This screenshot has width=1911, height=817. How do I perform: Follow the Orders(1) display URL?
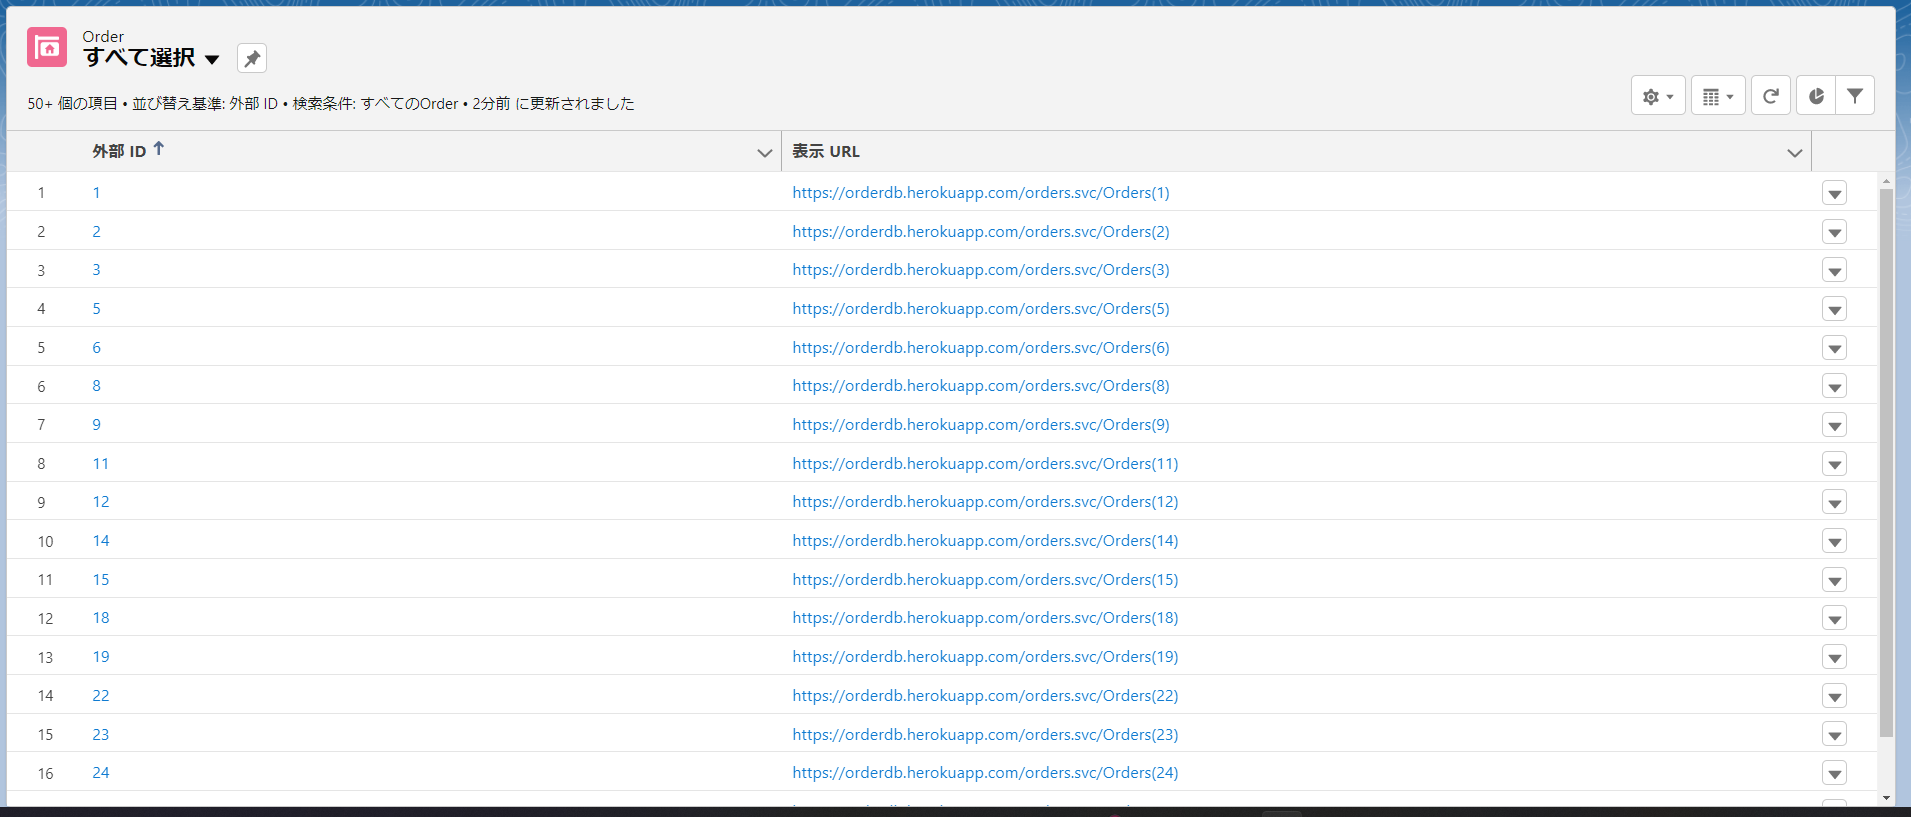tap(981, 193)
